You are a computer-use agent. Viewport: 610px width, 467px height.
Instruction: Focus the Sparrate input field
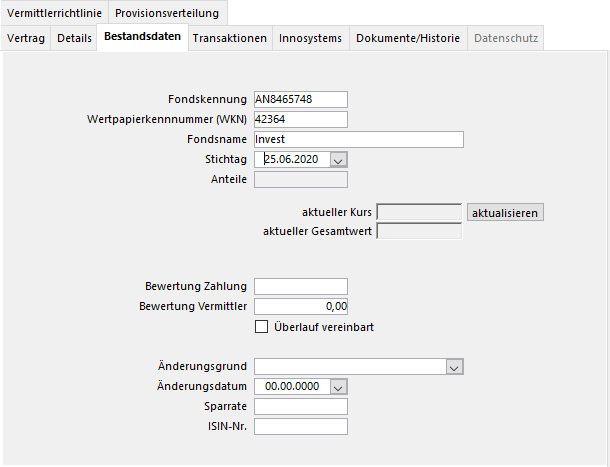tap(300, 407)
